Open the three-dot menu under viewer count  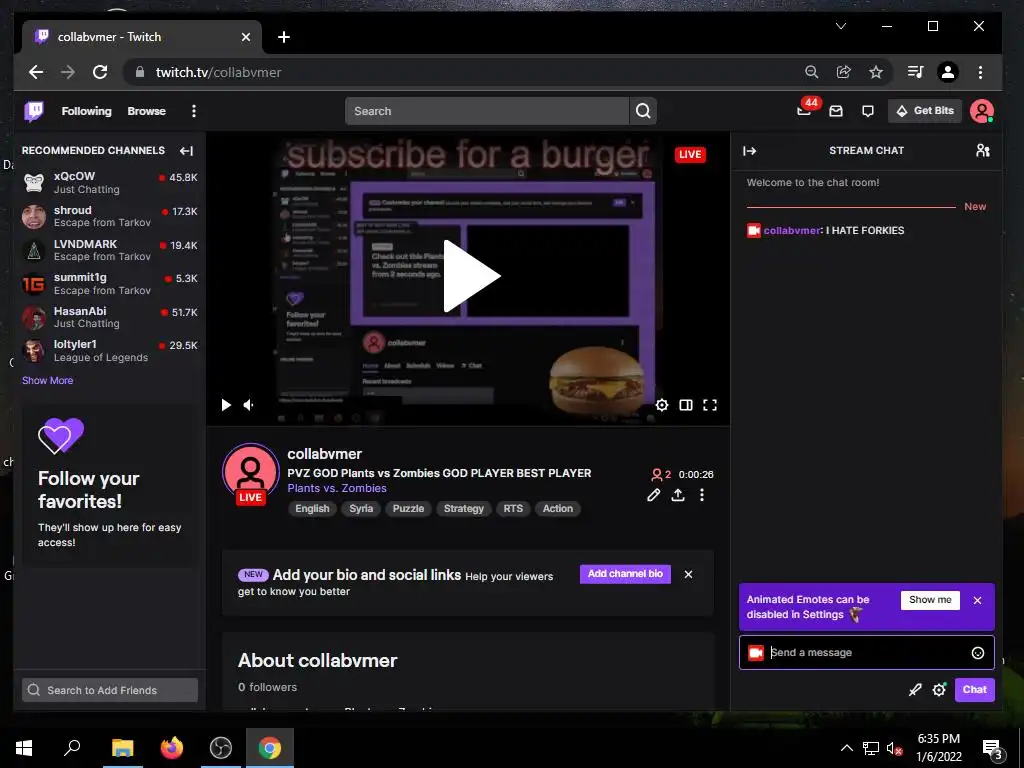coord(702,495)
